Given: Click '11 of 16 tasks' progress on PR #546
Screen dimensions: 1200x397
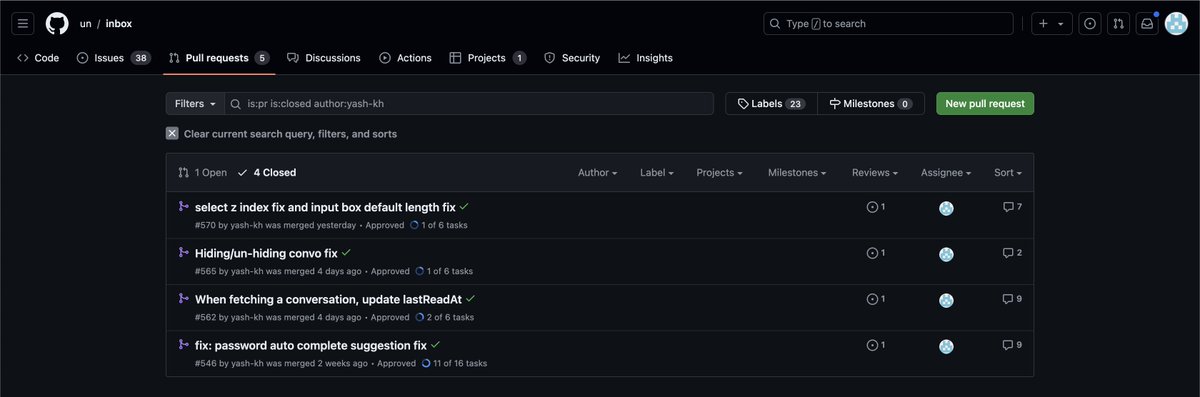Looking at the screenshot, I should pyautogui.click(x=454, y=363).
